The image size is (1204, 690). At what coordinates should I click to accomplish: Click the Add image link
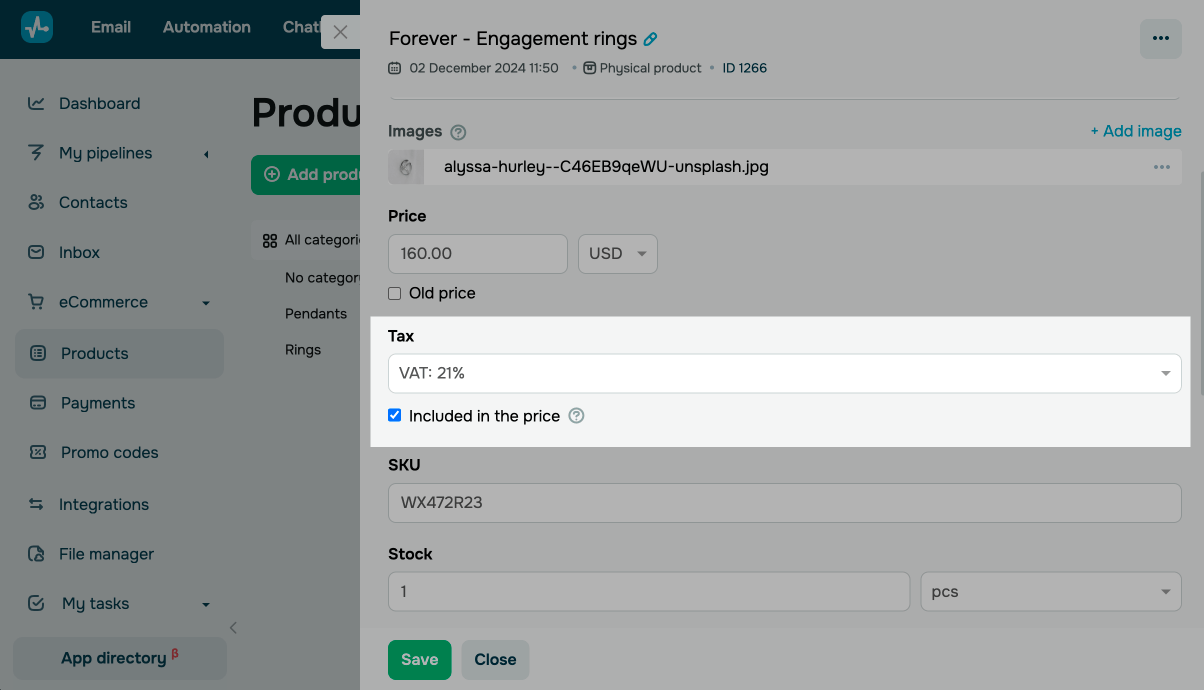tap(1135, 131)
